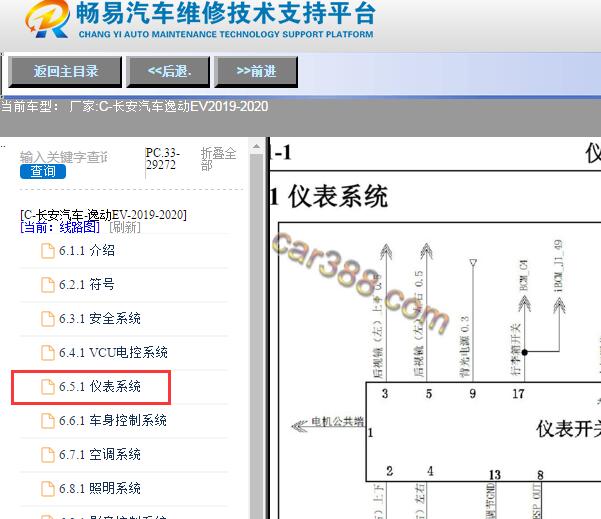Go forward with the >>前进 button
The image size is (601, 519).
(x=256, y=71)
